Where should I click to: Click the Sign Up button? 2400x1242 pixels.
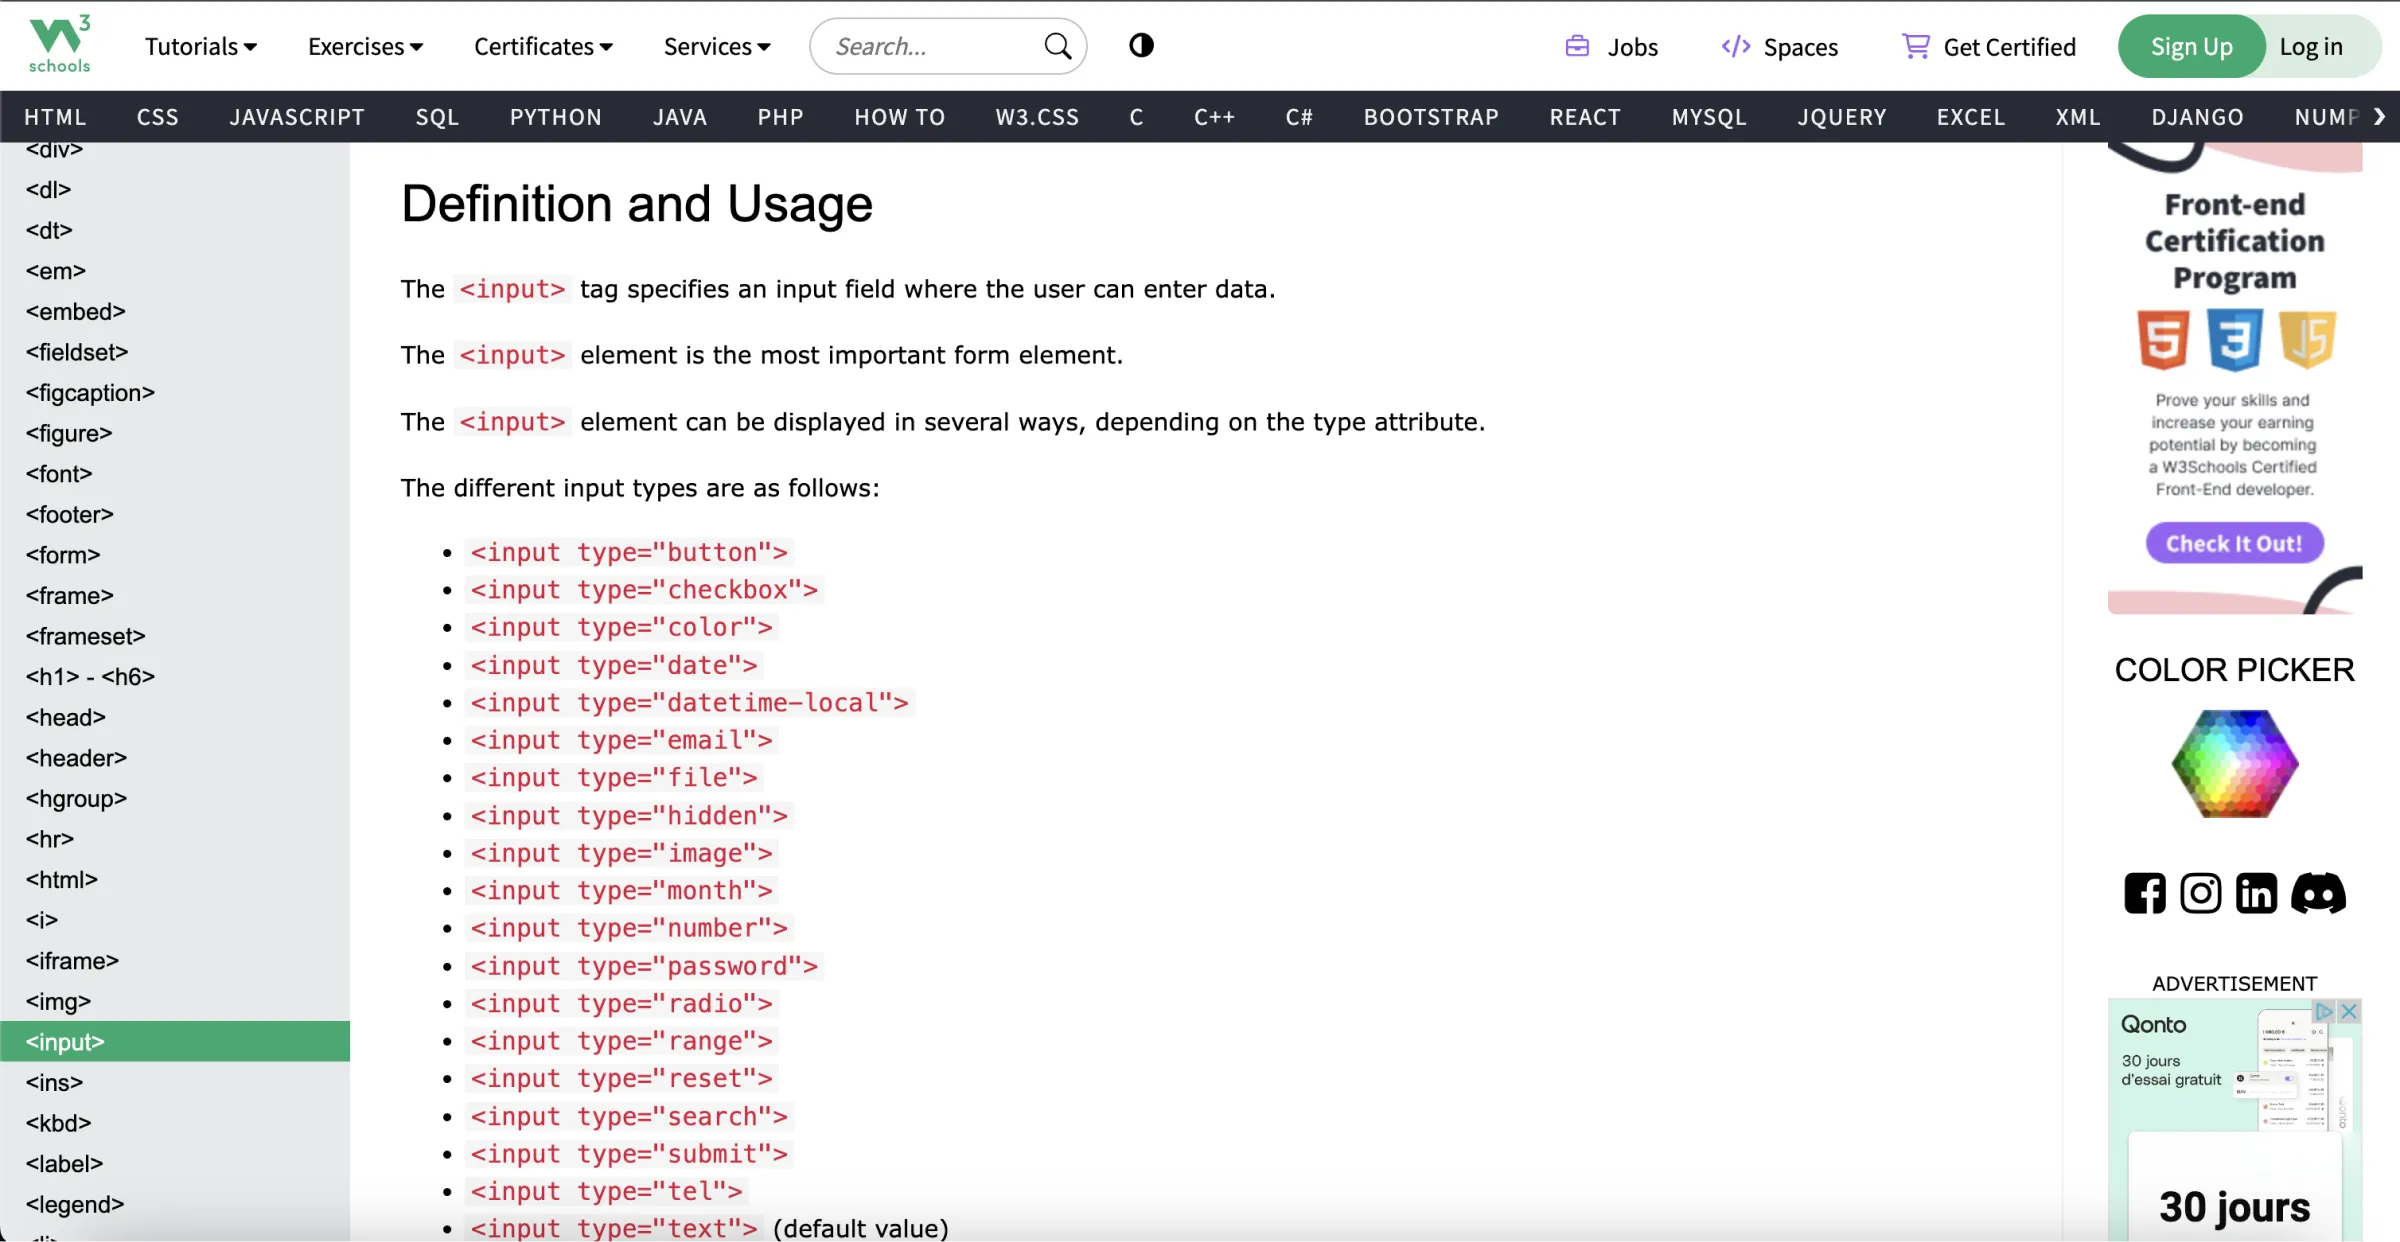tap(2191, 46)
